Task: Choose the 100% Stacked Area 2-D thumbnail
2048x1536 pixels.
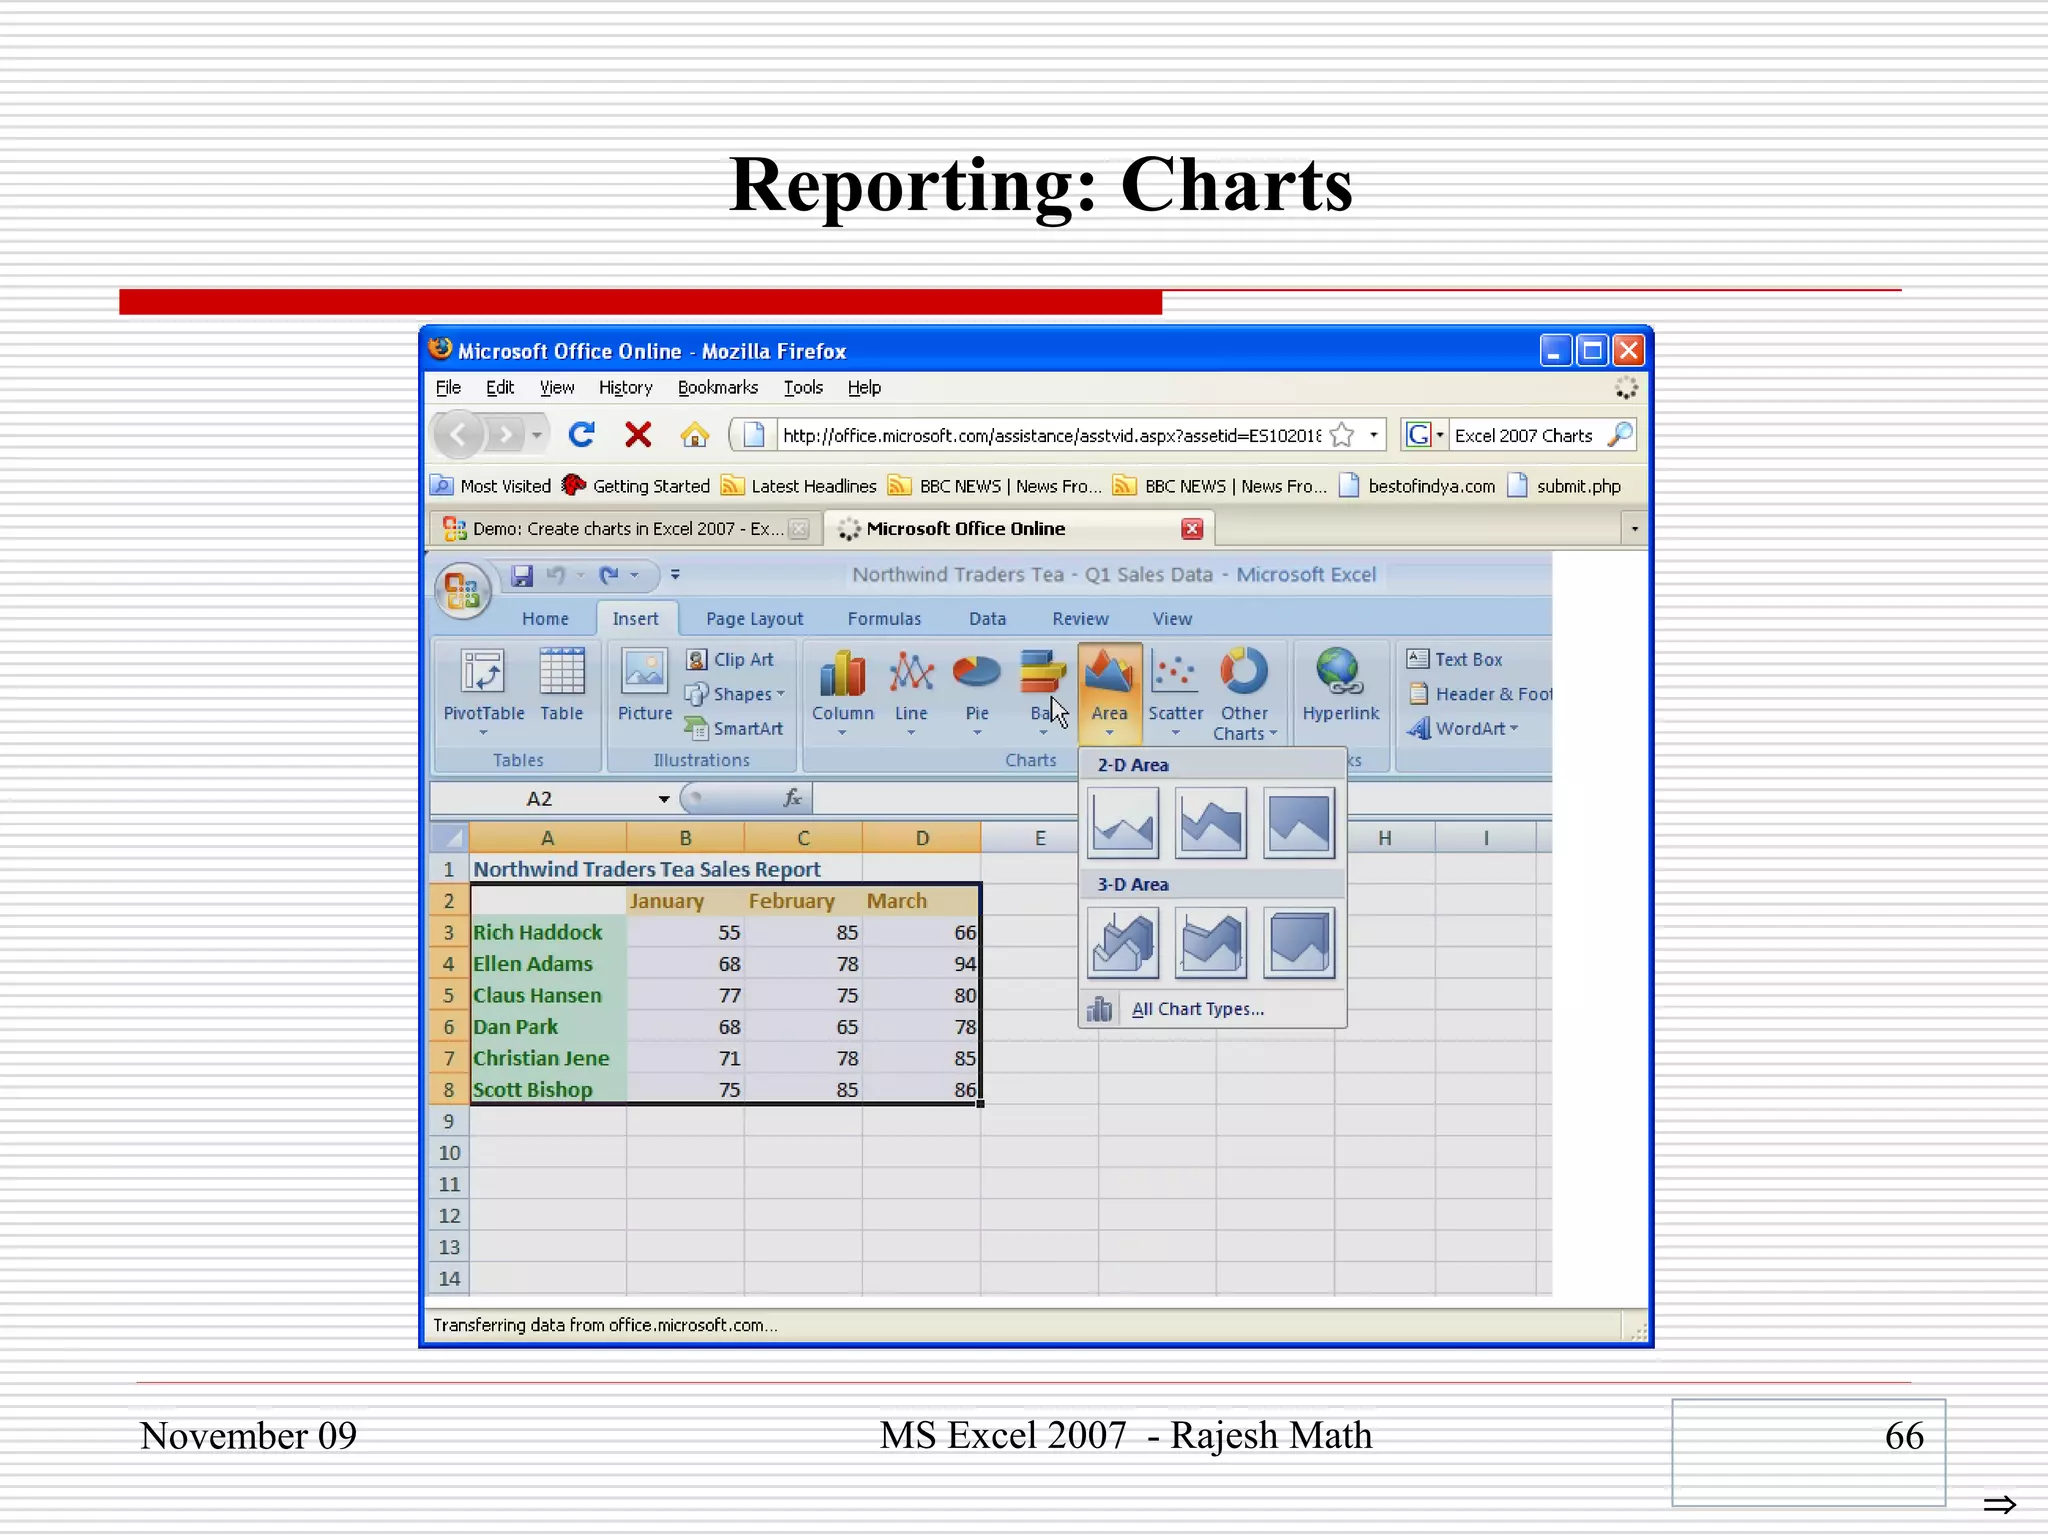Action: click(x=1298, y=823)
